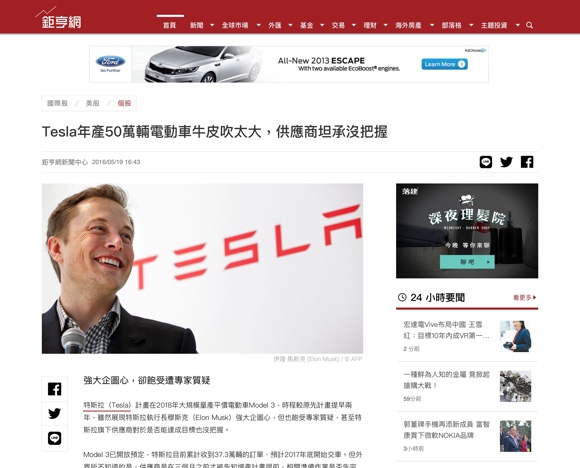Click the 聊吧 button on barber shop ad

pos(467,262)
